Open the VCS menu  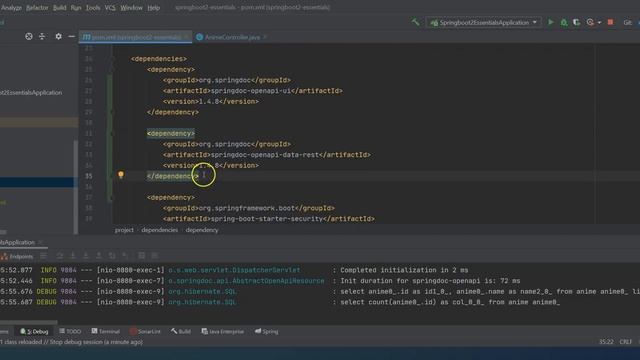[110, 7]
